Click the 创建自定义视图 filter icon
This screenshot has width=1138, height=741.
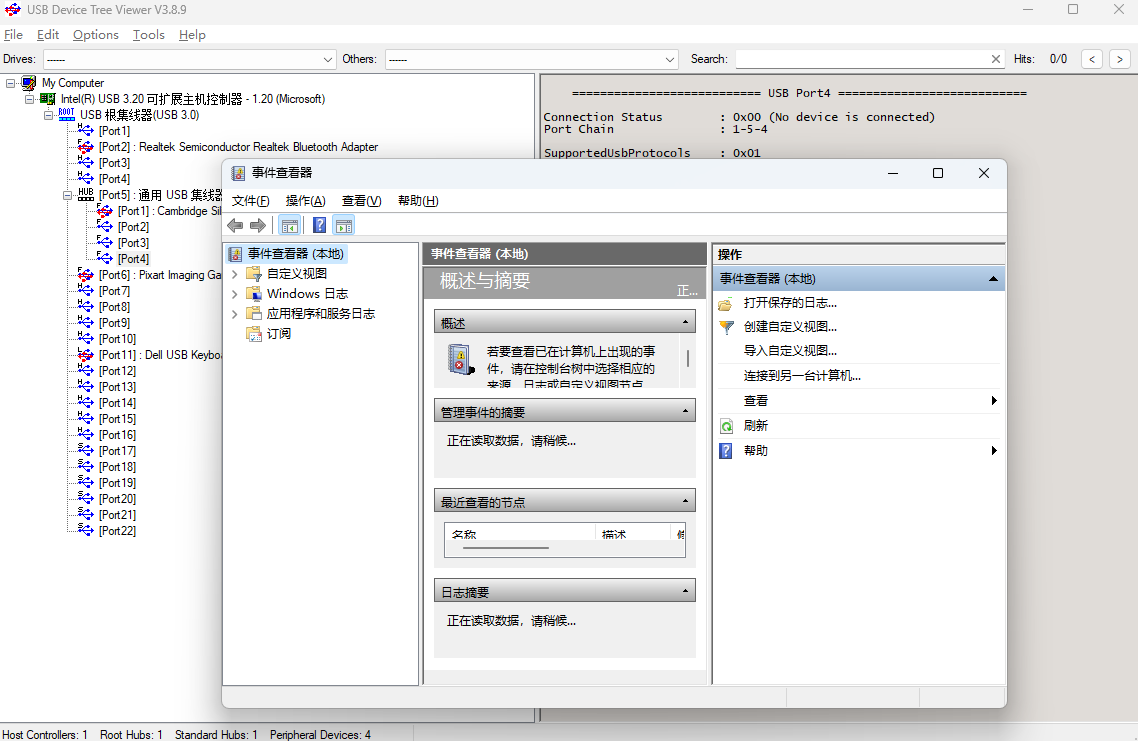tap(725, 327)
